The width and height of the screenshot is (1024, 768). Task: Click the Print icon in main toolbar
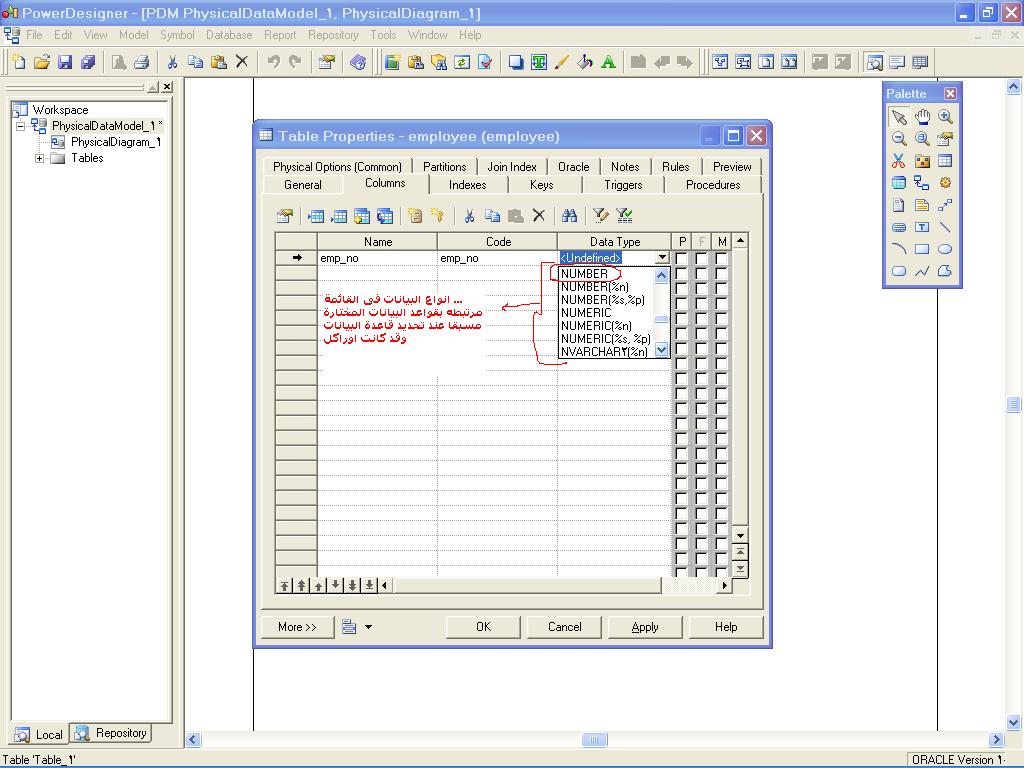pos(141,62)
